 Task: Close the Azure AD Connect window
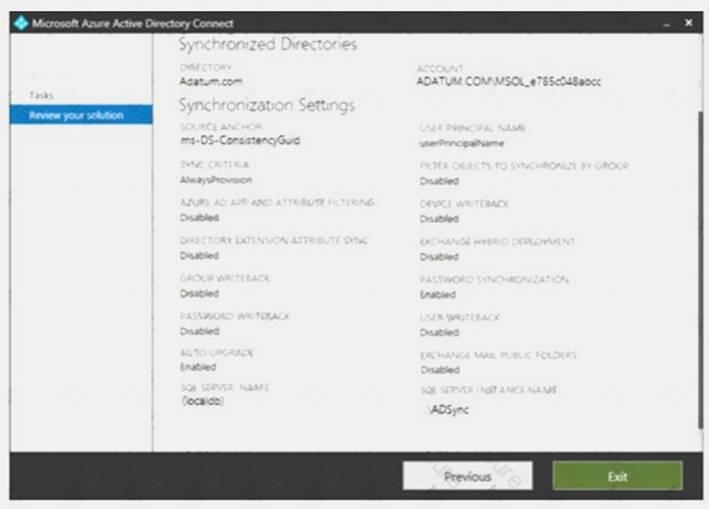click(688, 23)
